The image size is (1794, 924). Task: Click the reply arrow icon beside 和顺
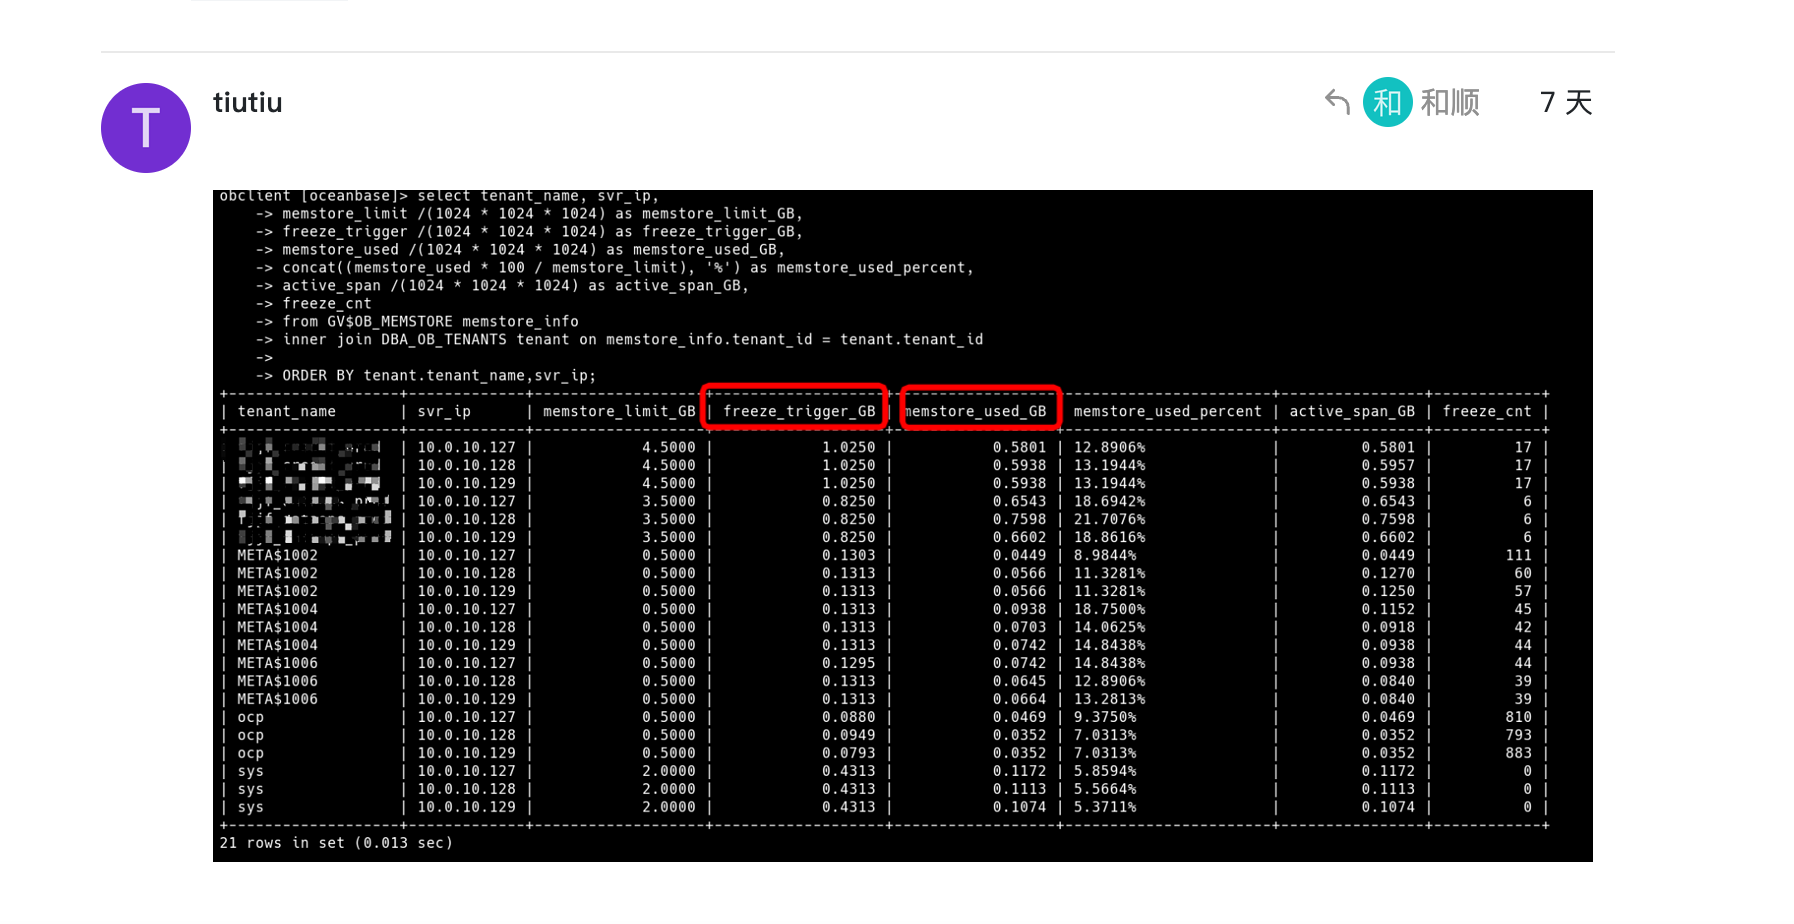pyautogui.click(x=1337, y=102)
